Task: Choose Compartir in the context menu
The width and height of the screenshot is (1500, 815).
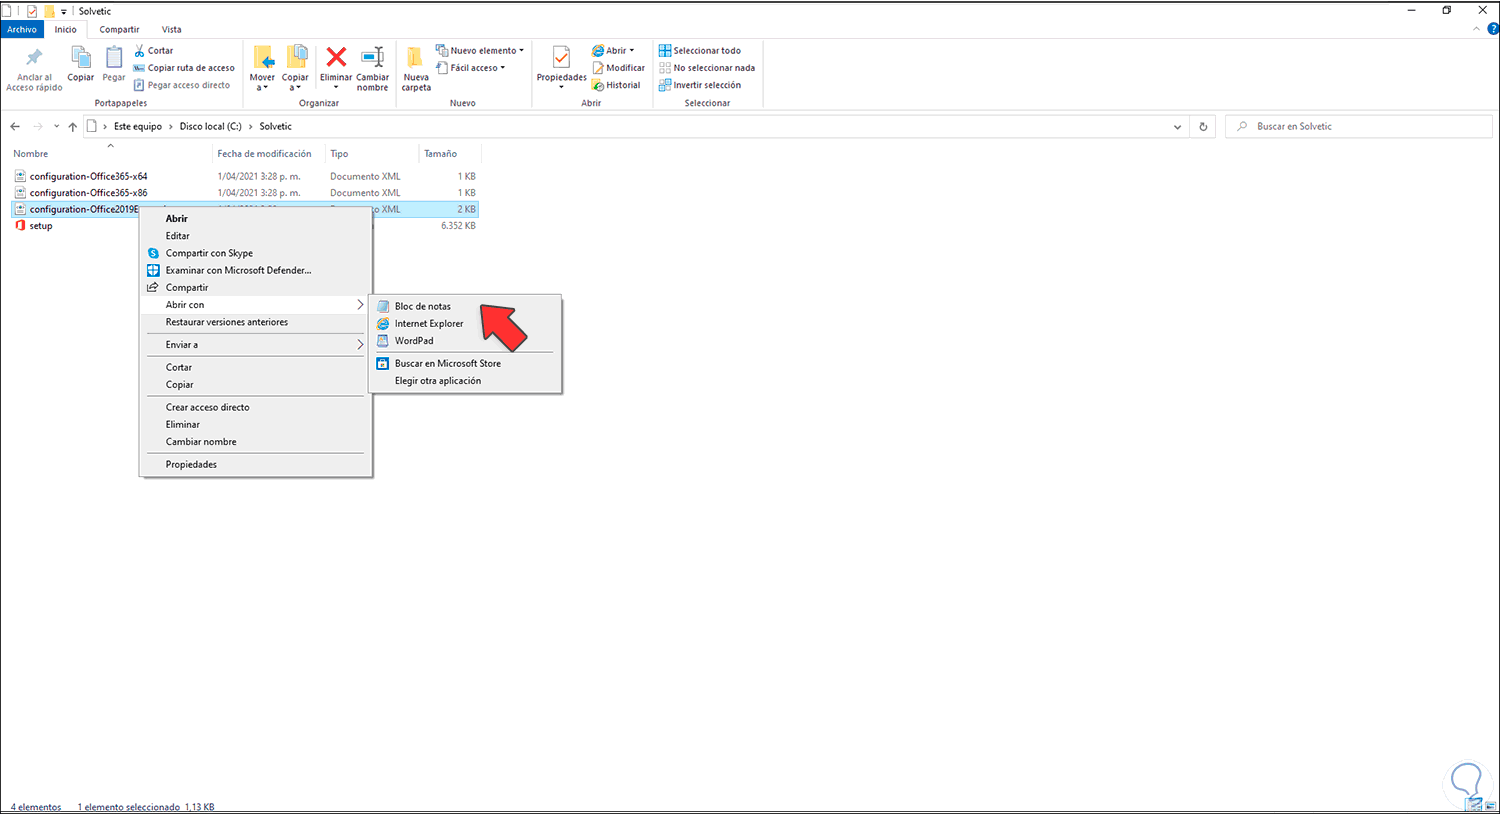Action: (x=256, y=287)
